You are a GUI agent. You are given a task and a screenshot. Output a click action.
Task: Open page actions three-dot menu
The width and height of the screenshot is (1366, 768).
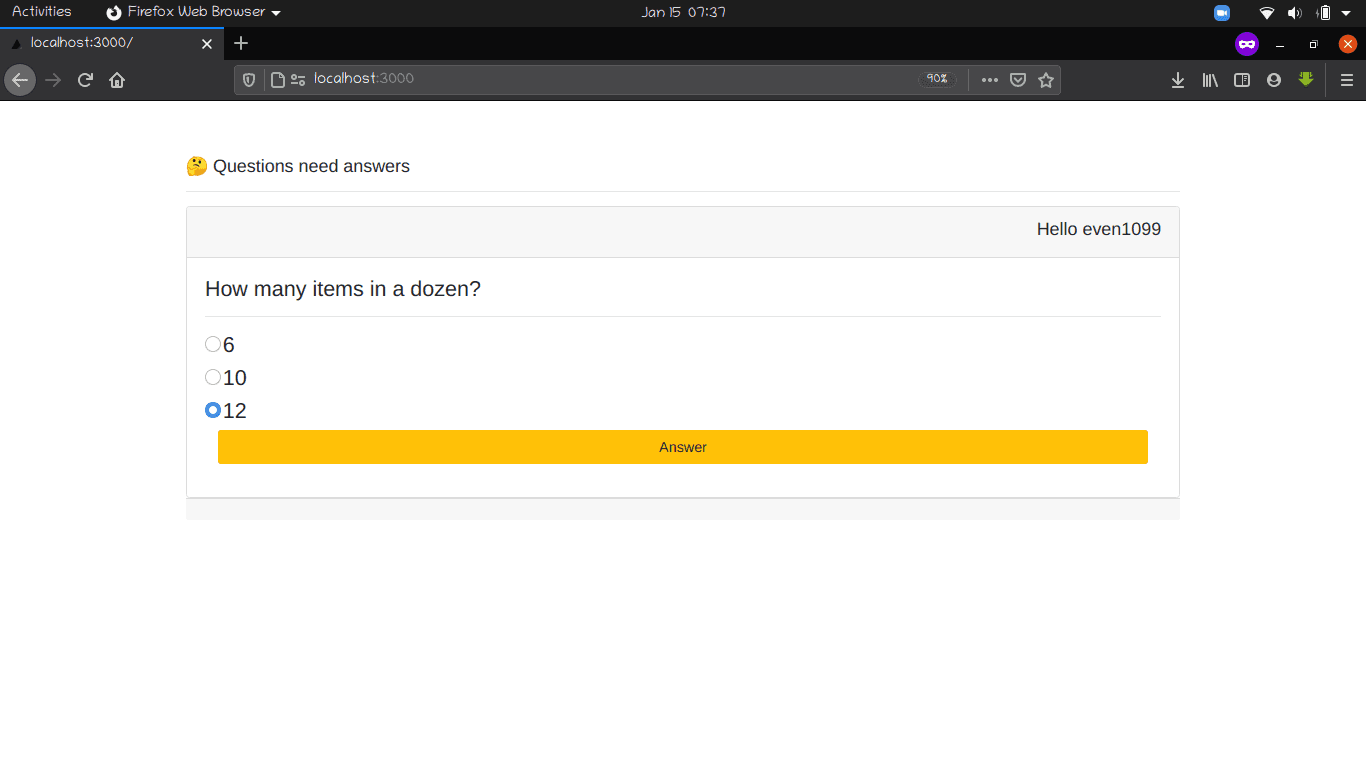point(990,80)
